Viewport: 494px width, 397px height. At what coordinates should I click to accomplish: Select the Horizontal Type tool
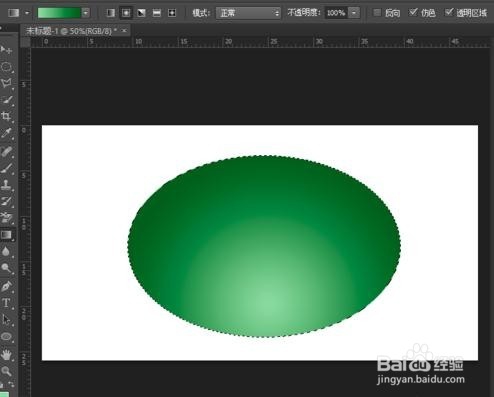pos(6,303)
